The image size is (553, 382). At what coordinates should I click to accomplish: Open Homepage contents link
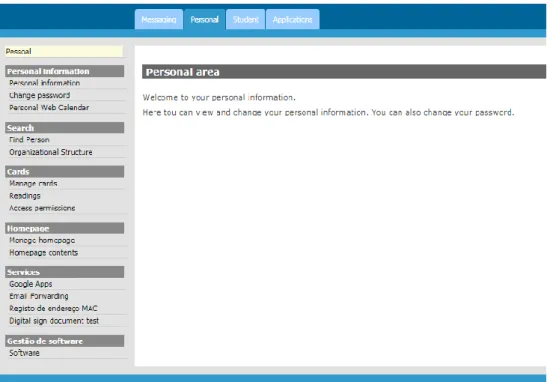point(43,253)
